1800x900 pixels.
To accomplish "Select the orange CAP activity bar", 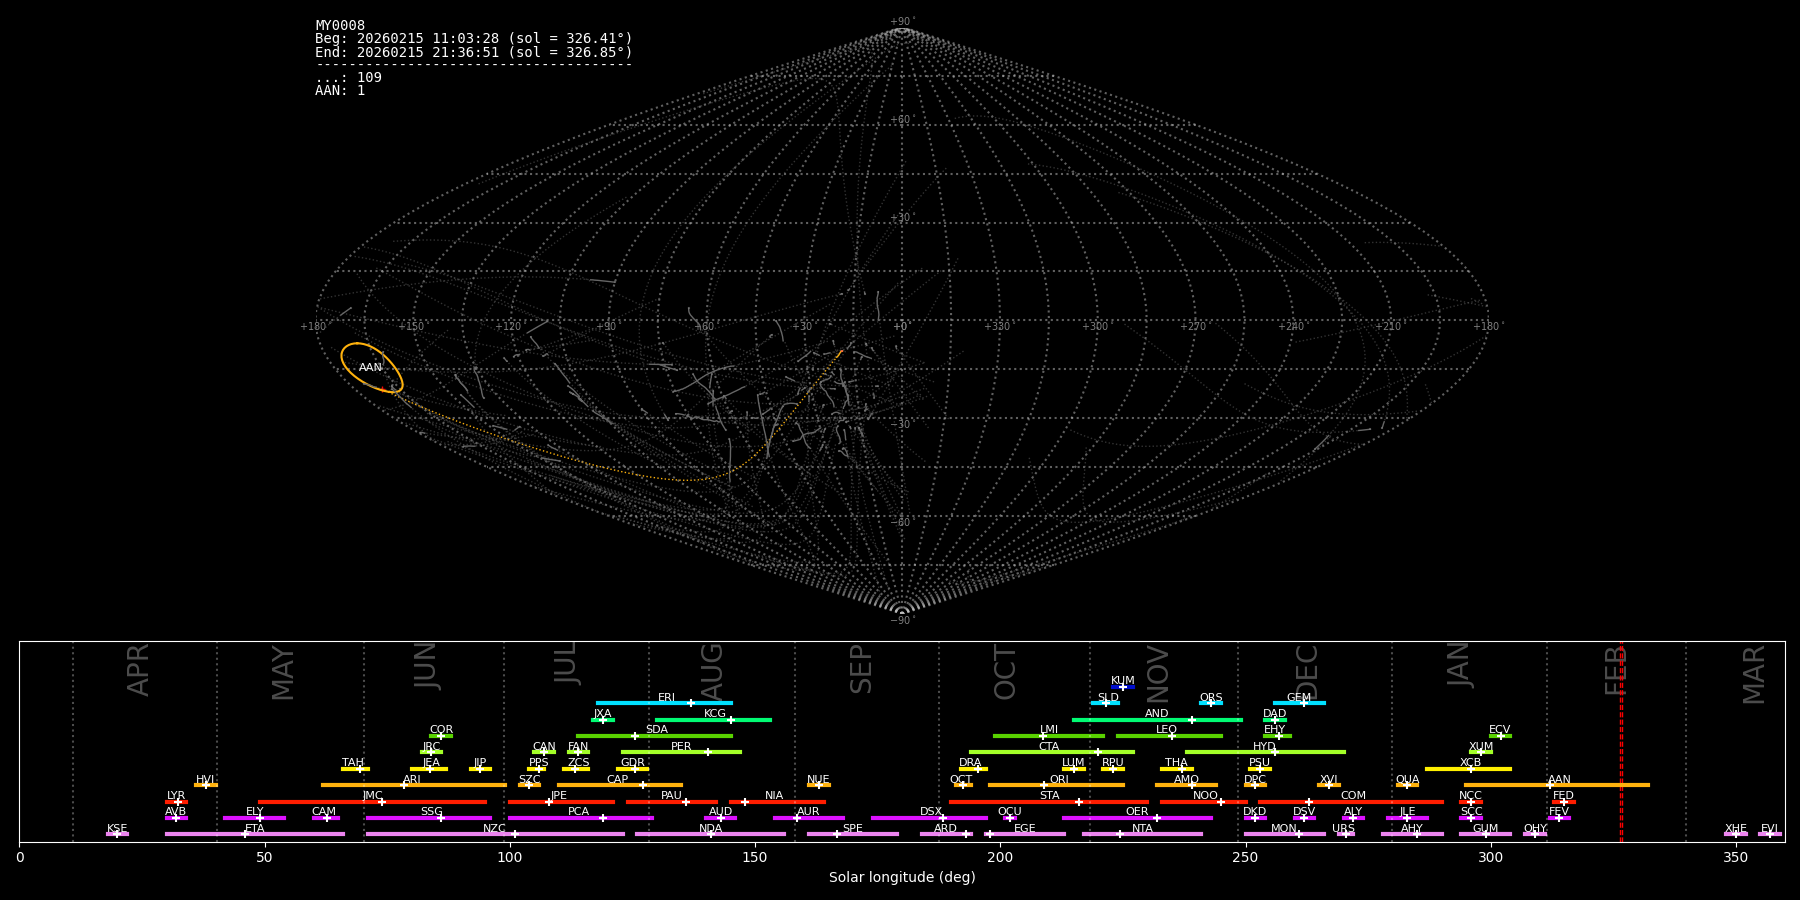I will 620,785.
